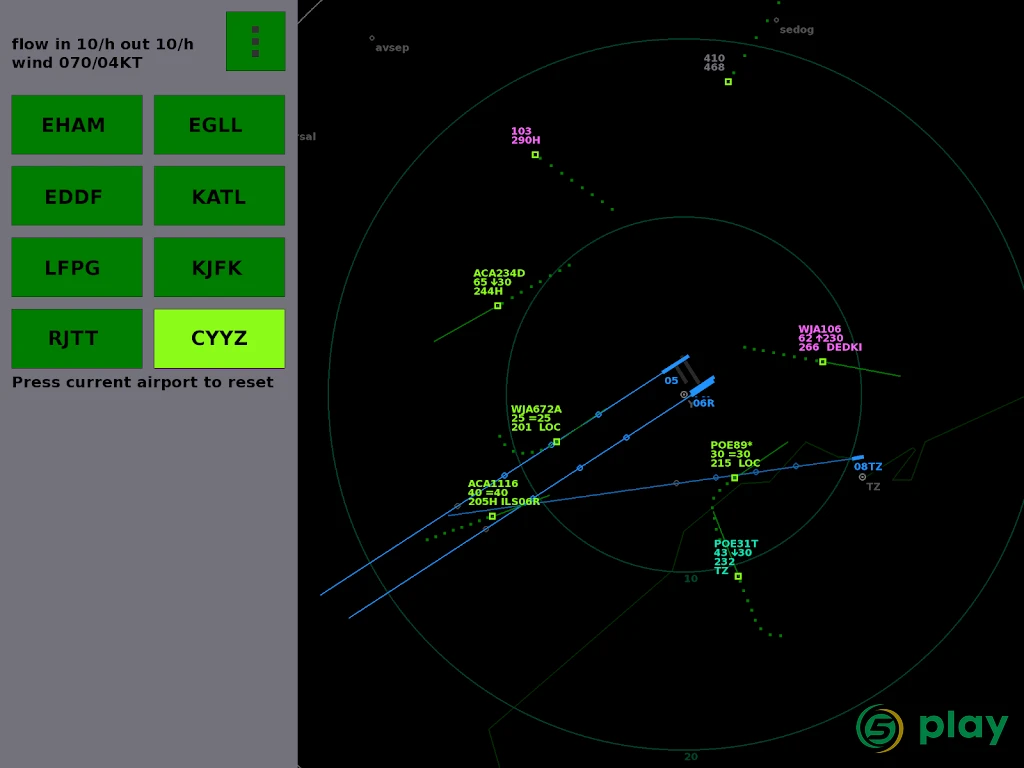Select aircraft WJA672A on the localizer
Viewport: 1024px width, 768px height.
[556, 442]
